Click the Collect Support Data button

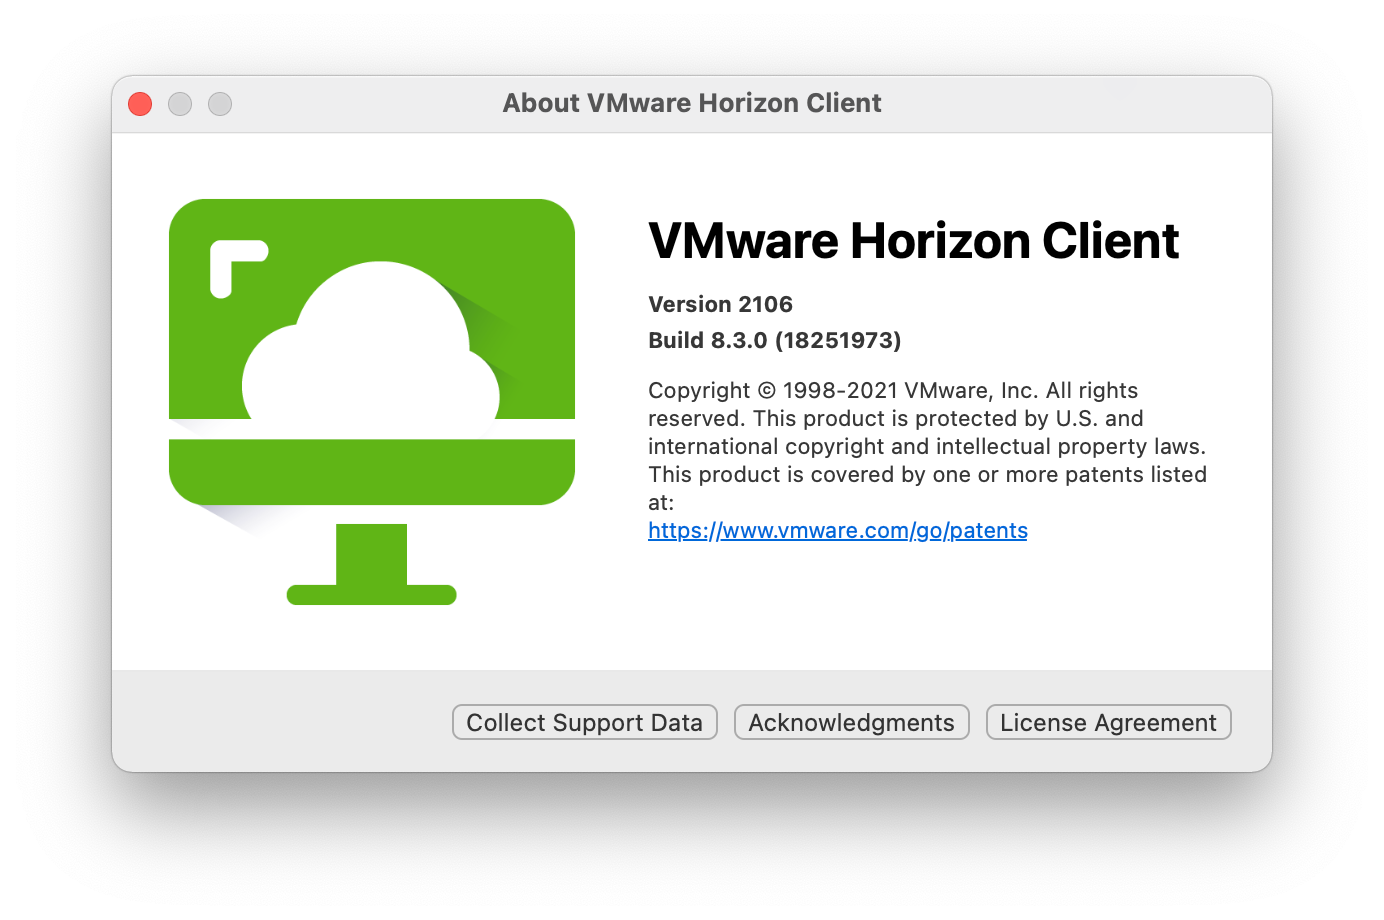585,722
